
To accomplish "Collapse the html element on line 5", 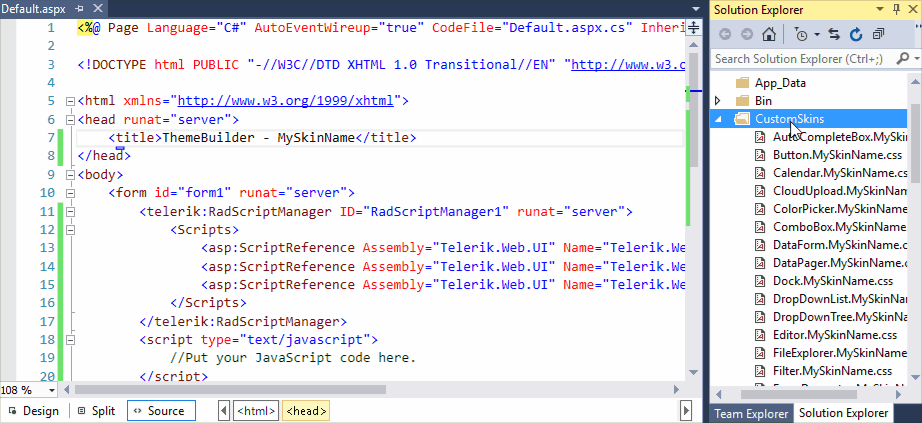I will click(x=69, y=101).
